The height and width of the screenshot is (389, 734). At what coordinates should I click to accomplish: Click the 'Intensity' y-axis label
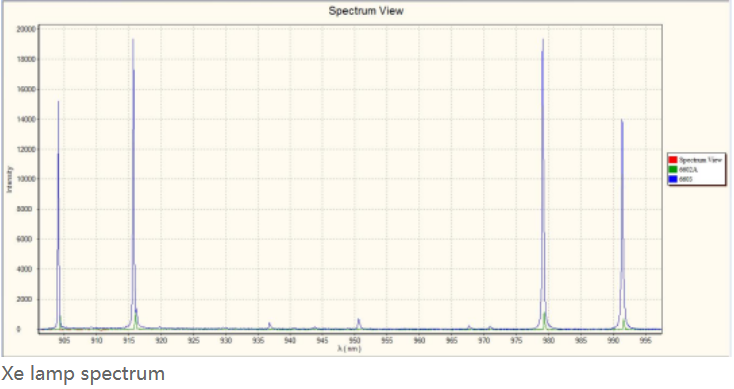tap(9, 179)
